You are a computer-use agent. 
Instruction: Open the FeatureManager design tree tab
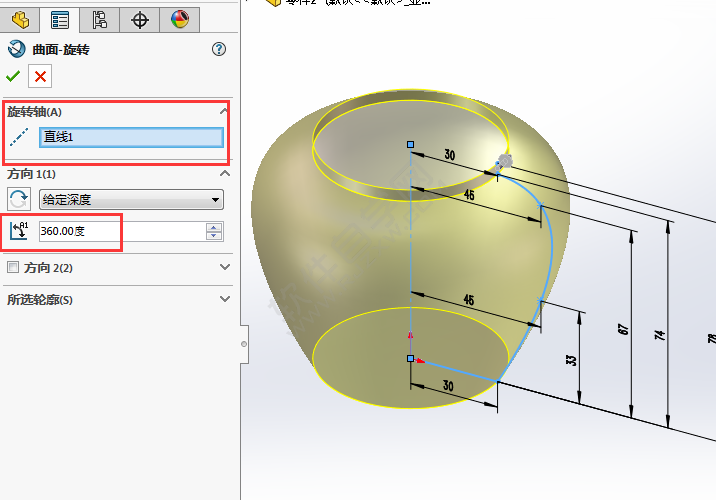click(x=20, y=20)
